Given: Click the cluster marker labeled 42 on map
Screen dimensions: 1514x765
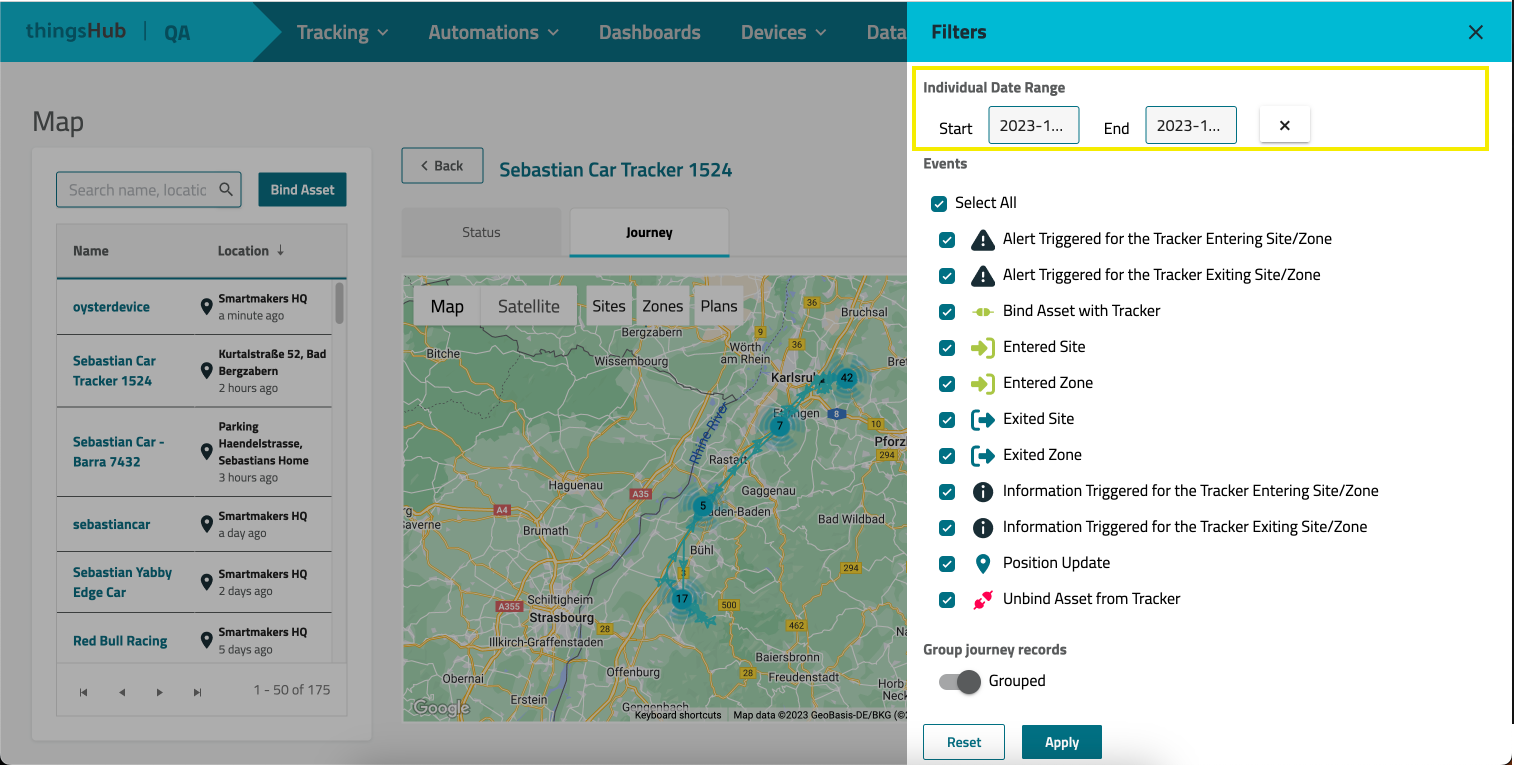Looking at the screenshot, I should pos(846,378).
